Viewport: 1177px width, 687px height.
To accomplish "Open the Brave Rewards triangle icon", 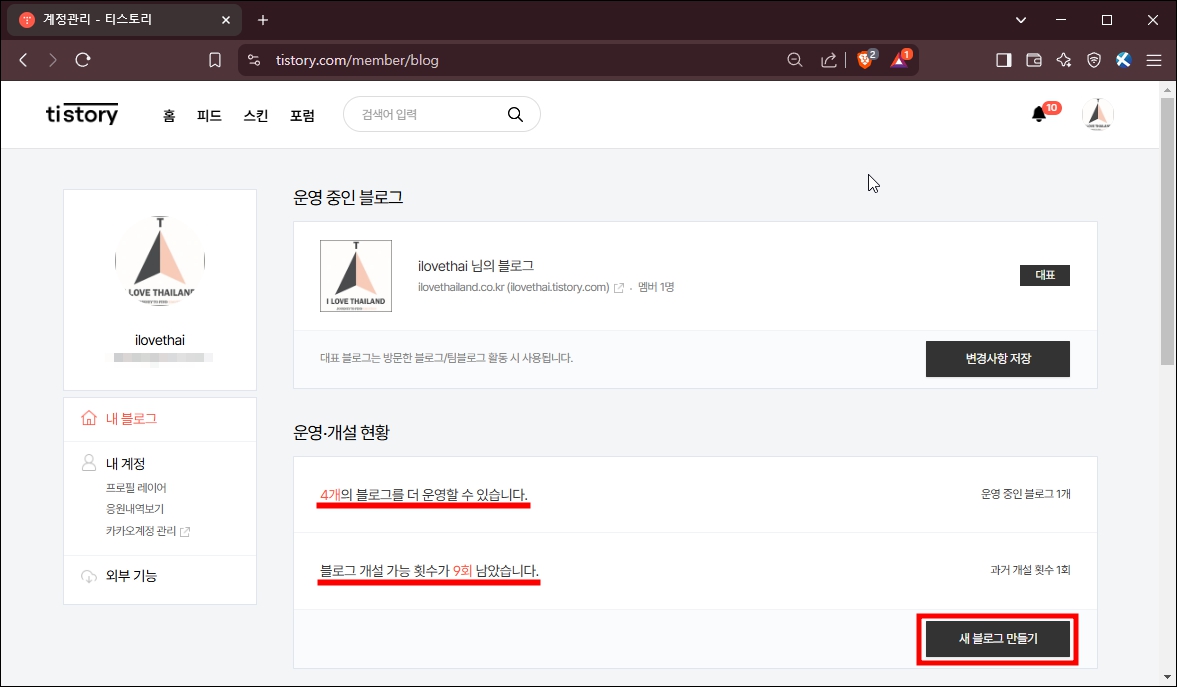I will (x=899, y=59).
